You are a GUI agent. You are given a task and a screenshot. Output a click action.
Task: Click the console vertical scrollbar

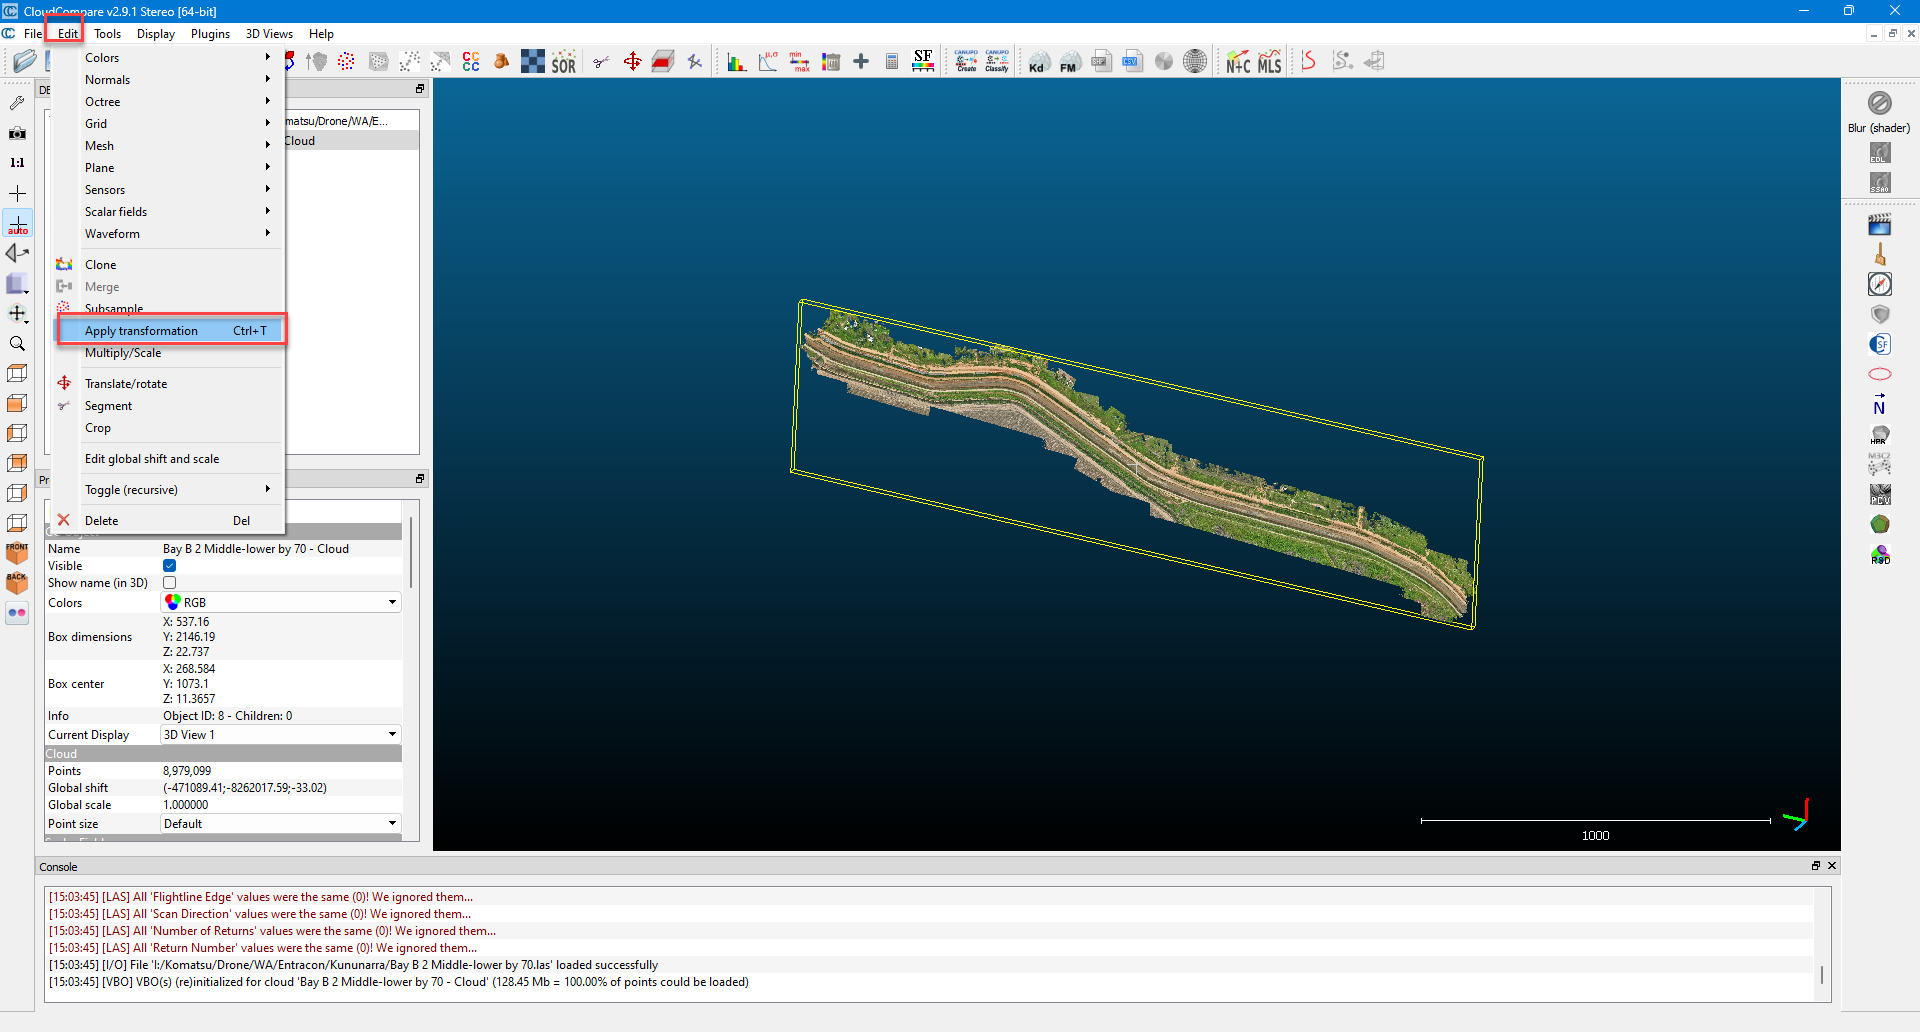click(x=1822, y=974)
